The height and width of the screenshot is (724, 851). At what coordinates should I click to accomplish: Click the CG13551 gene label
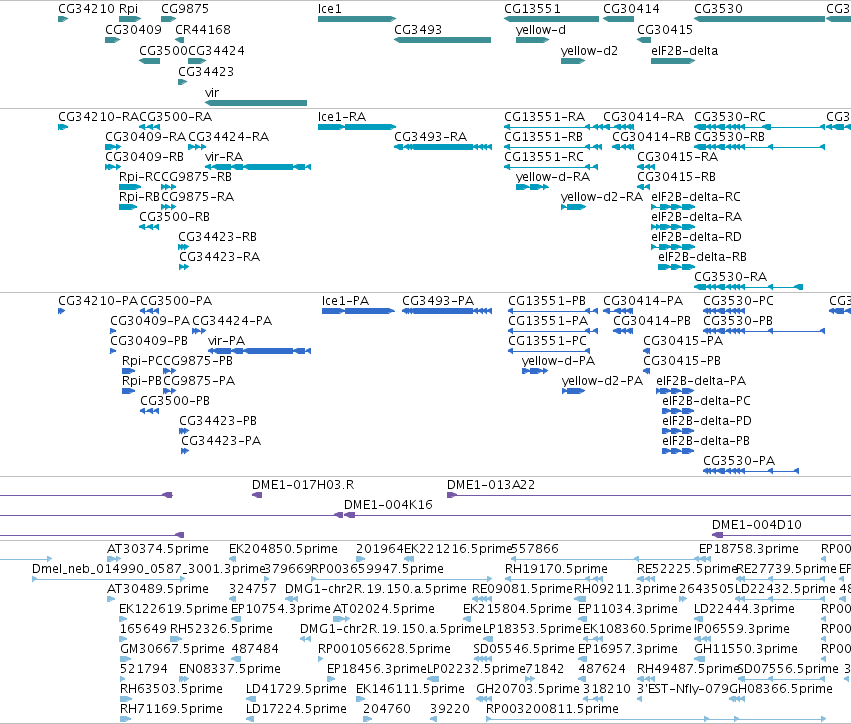point(532,9)
